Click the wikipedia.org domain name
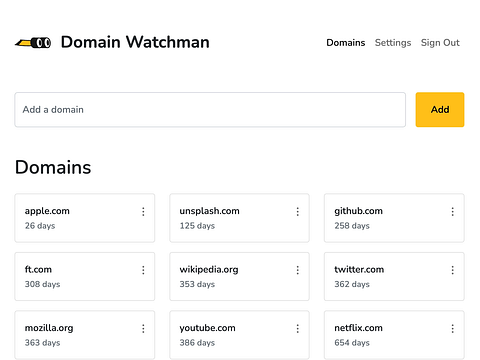The height and width of the screenshot is (360, 480). coord(209,270)
